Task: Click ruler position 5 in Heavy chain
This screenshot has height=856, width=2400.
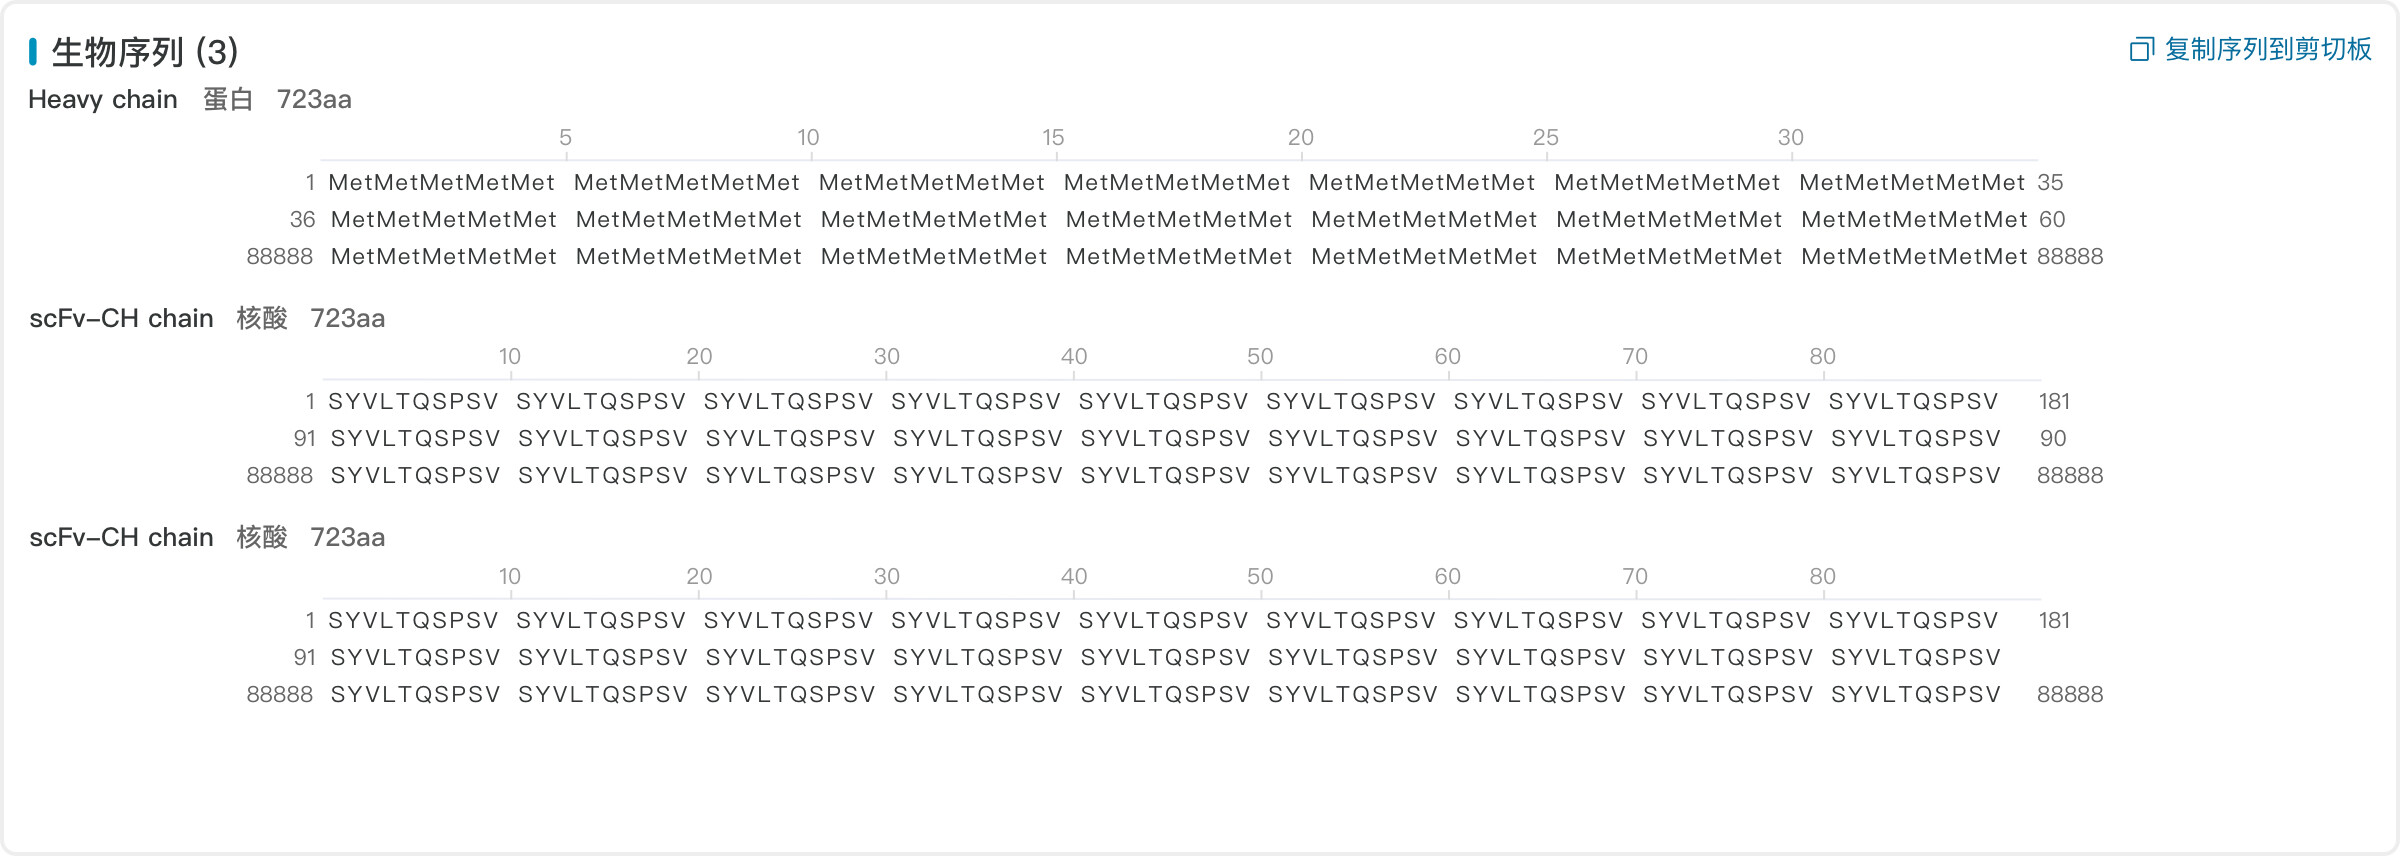Action: click(565, 138)
